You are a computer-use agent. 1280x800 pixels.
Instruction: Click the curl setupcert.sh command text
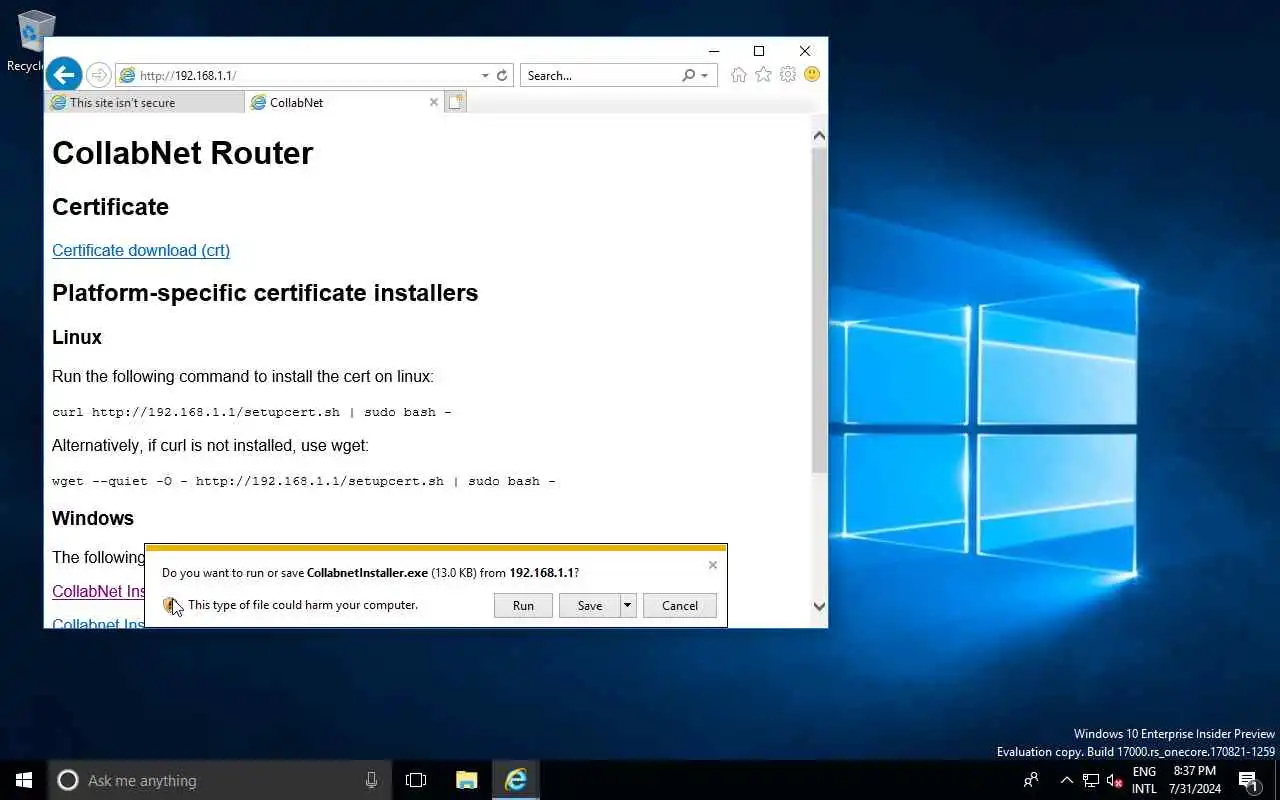(252, 412)
